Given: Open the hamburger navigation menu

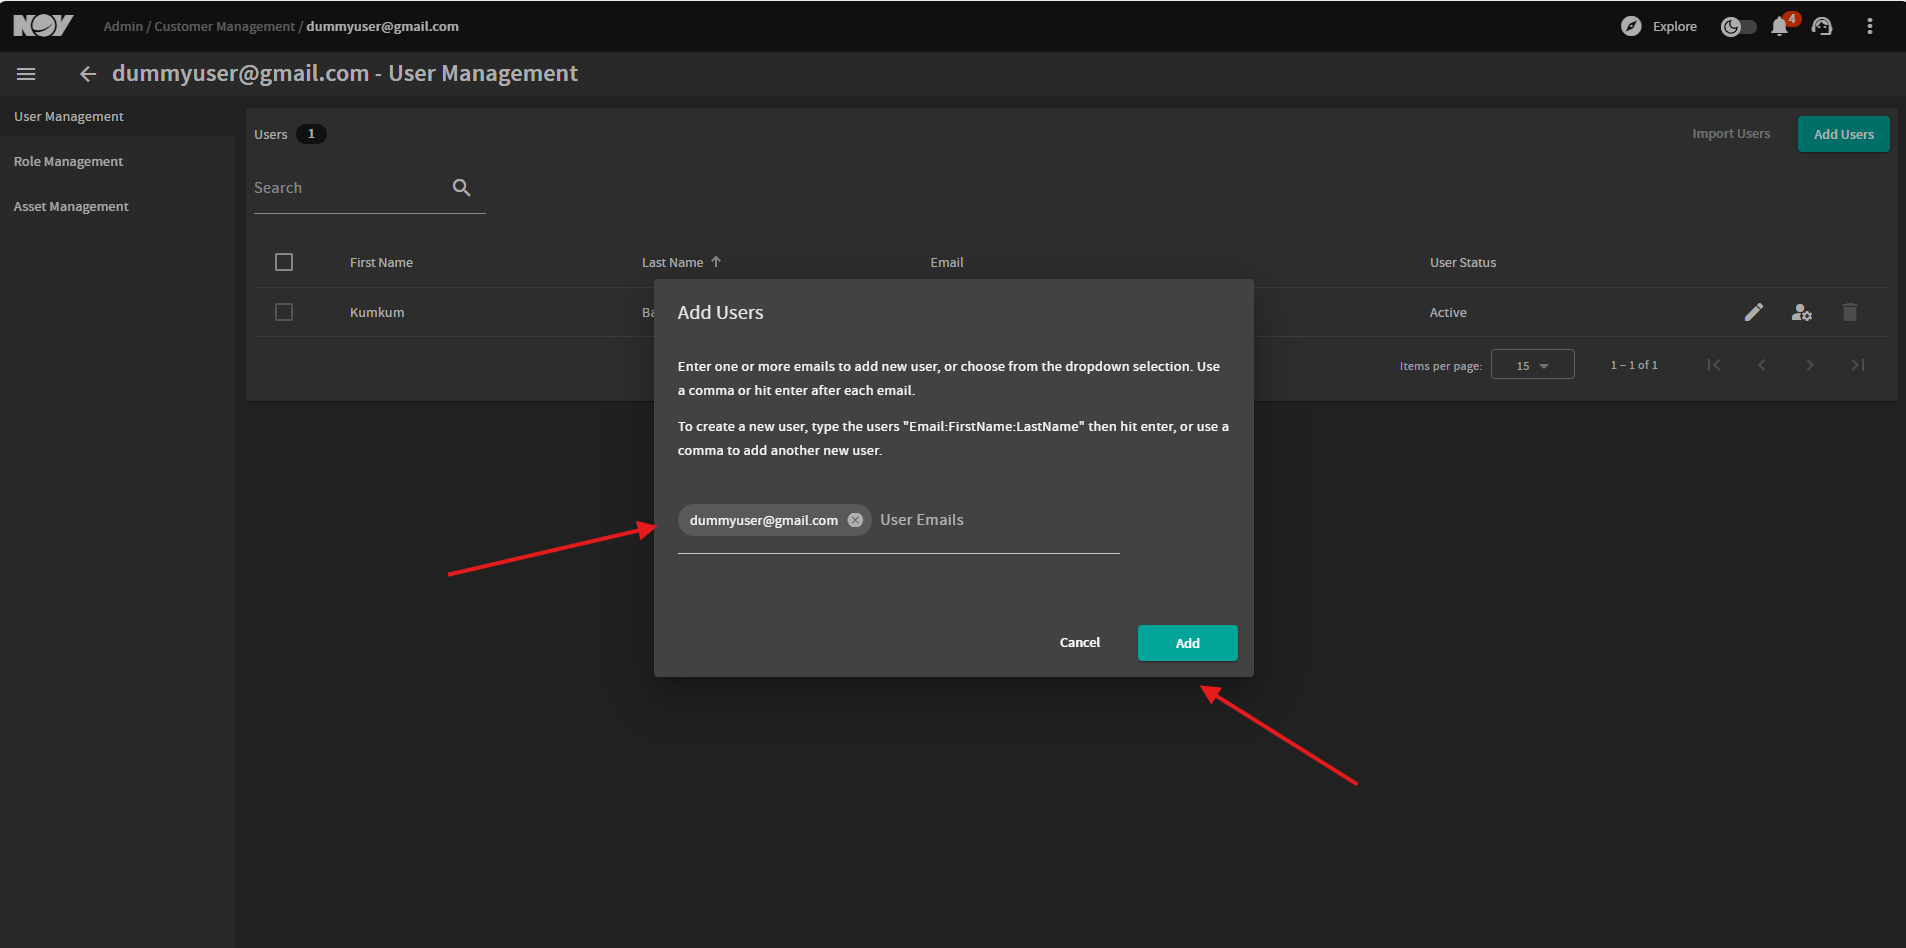Looking at the screenshot, I should tap(26, 74).
